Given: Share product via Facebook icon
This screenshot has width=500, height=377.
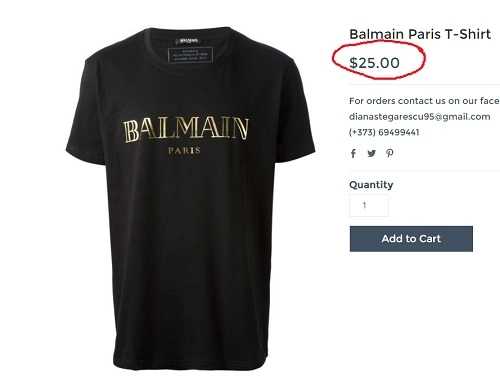Looking at the screenshot, I should pos(353,153).
